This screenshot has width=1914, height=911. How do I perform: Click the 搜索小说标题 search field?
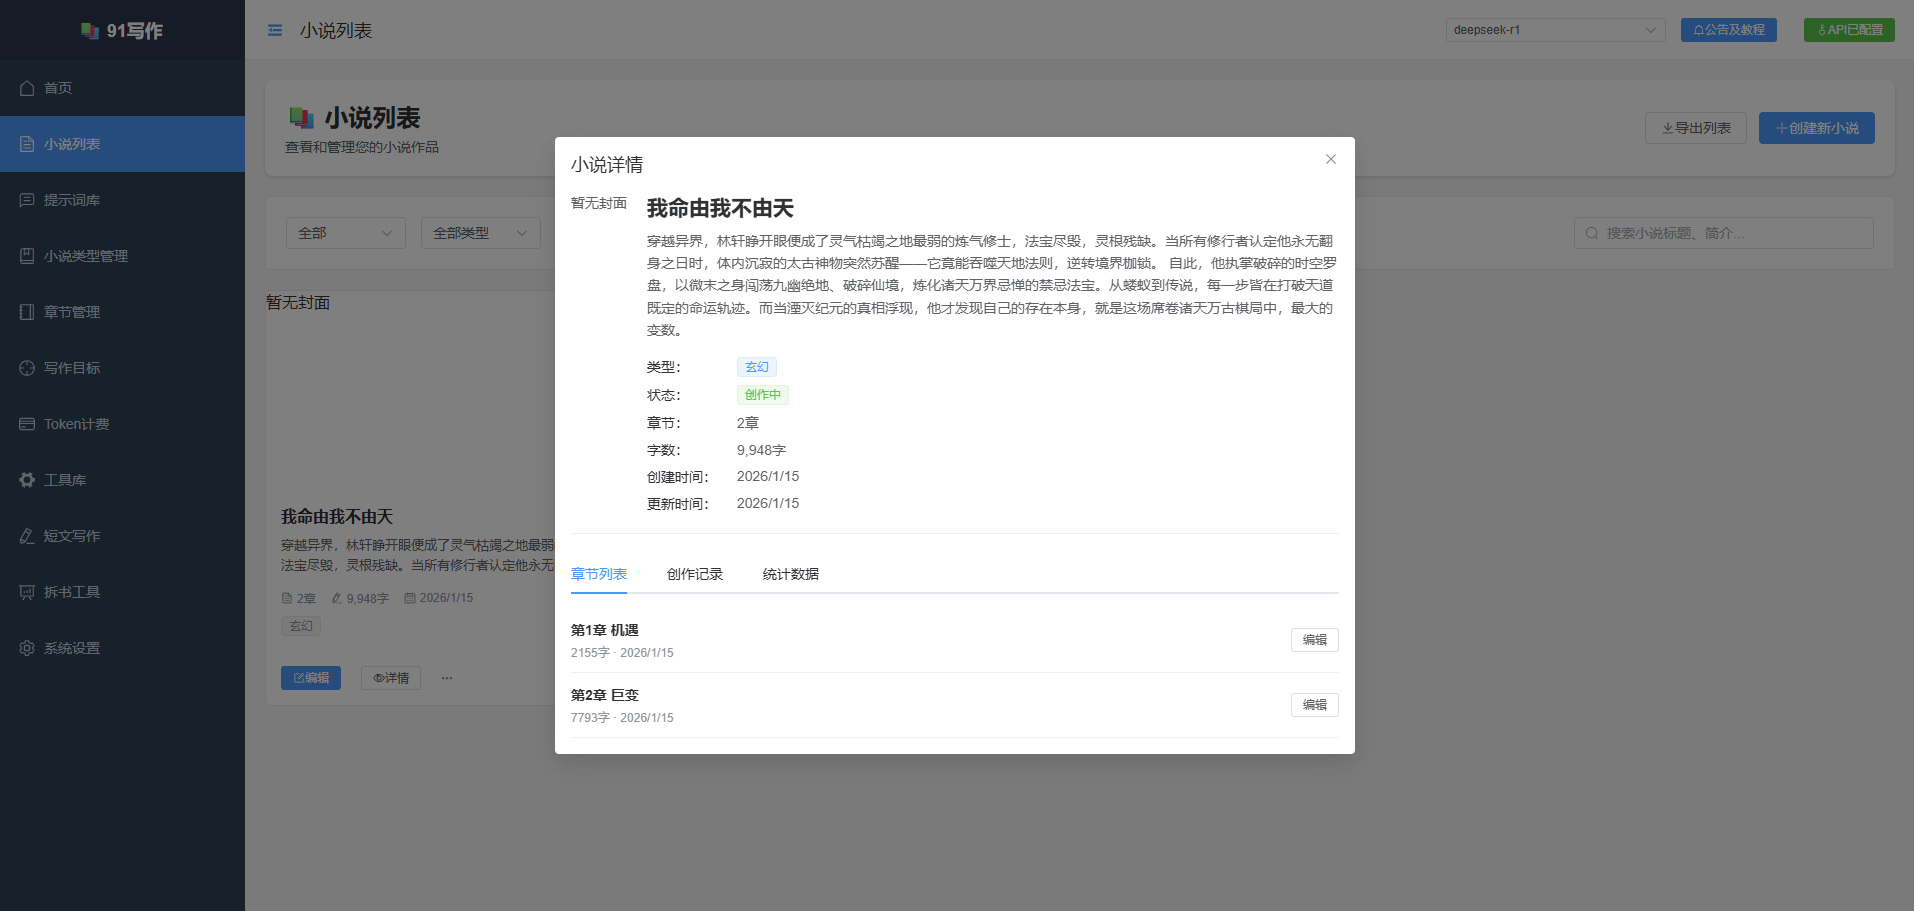1730,233
